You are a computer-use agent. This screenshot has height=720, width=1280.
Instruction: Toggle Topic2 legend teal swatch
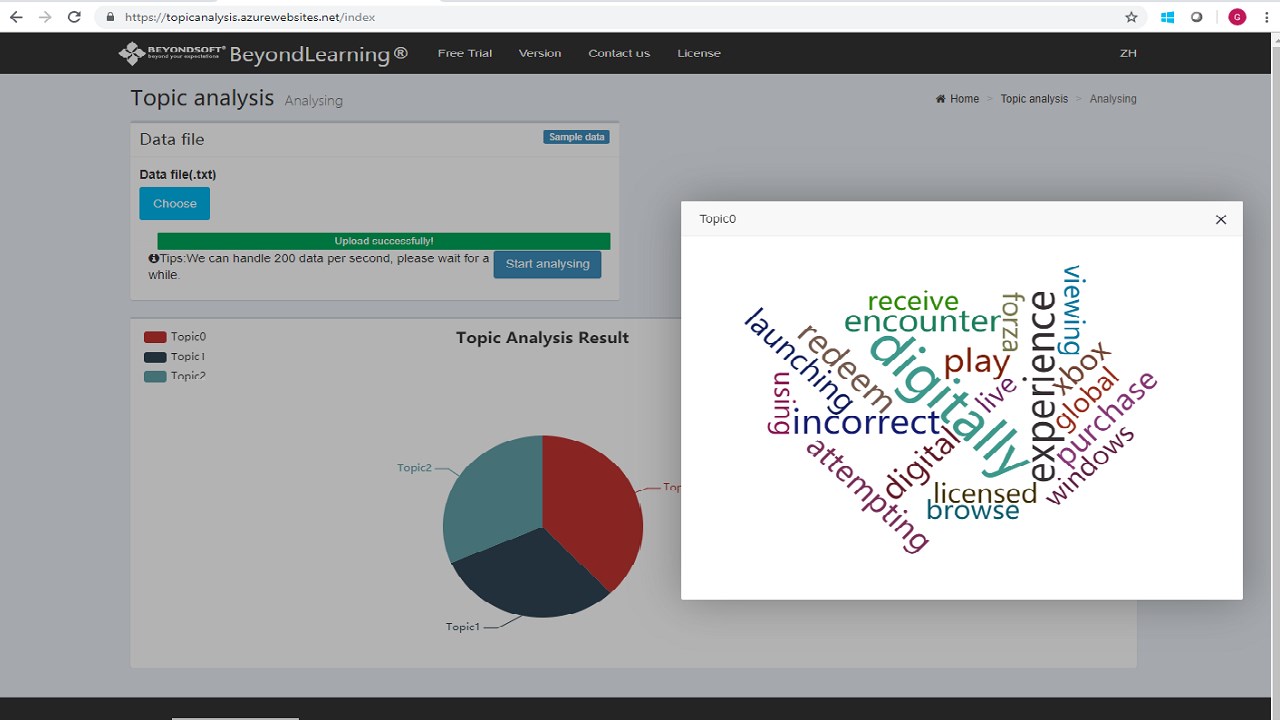click(x=155, y=376)
